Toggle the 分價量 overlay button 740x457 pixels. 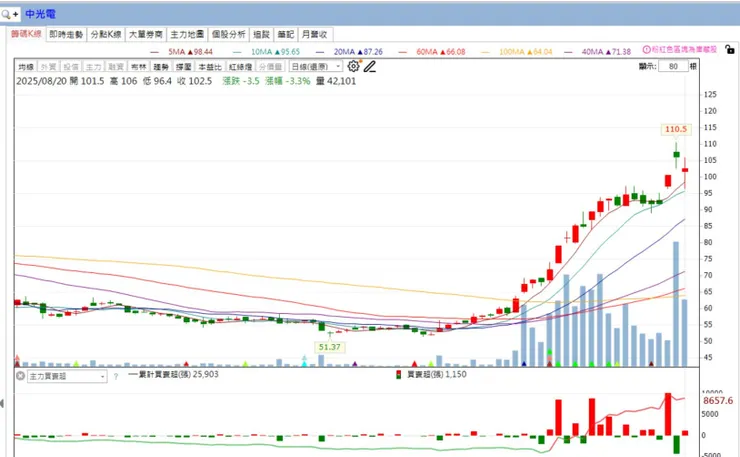click(x=271, y=67)
